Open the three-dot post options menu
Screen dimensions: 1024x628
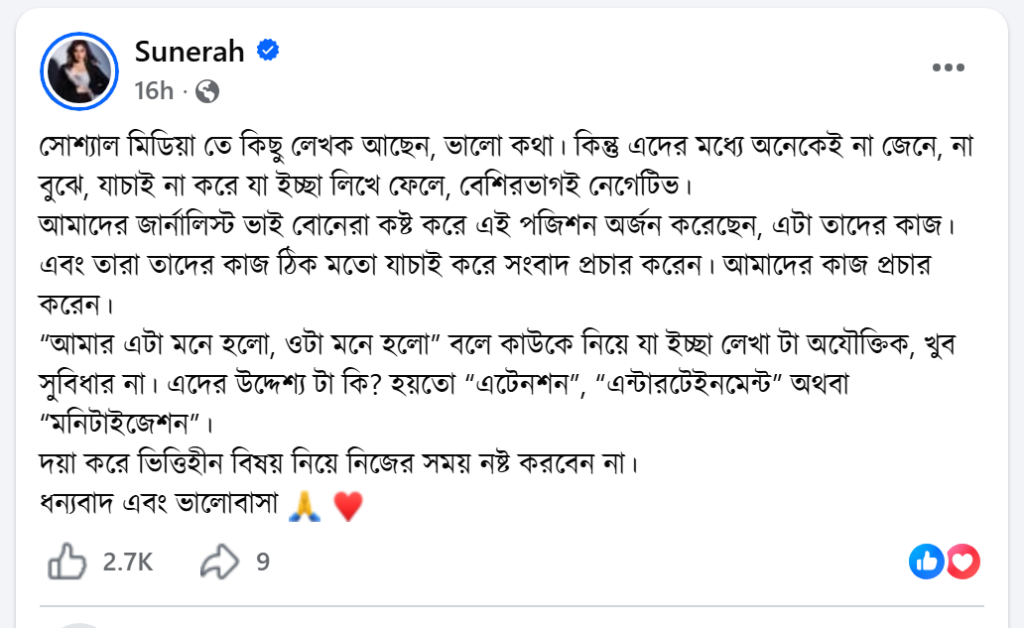coord(947,68)
